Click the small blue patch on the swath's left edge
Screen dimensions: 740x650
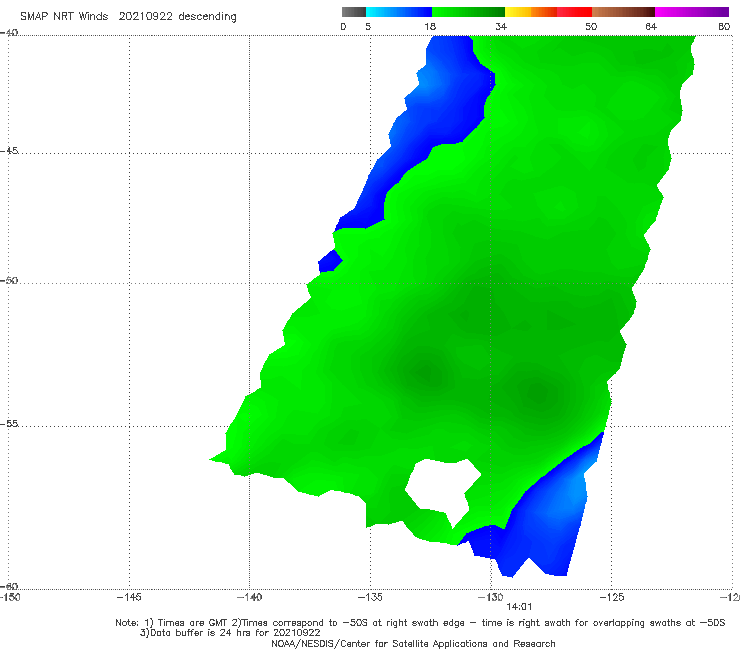click(x=330, y=262)
